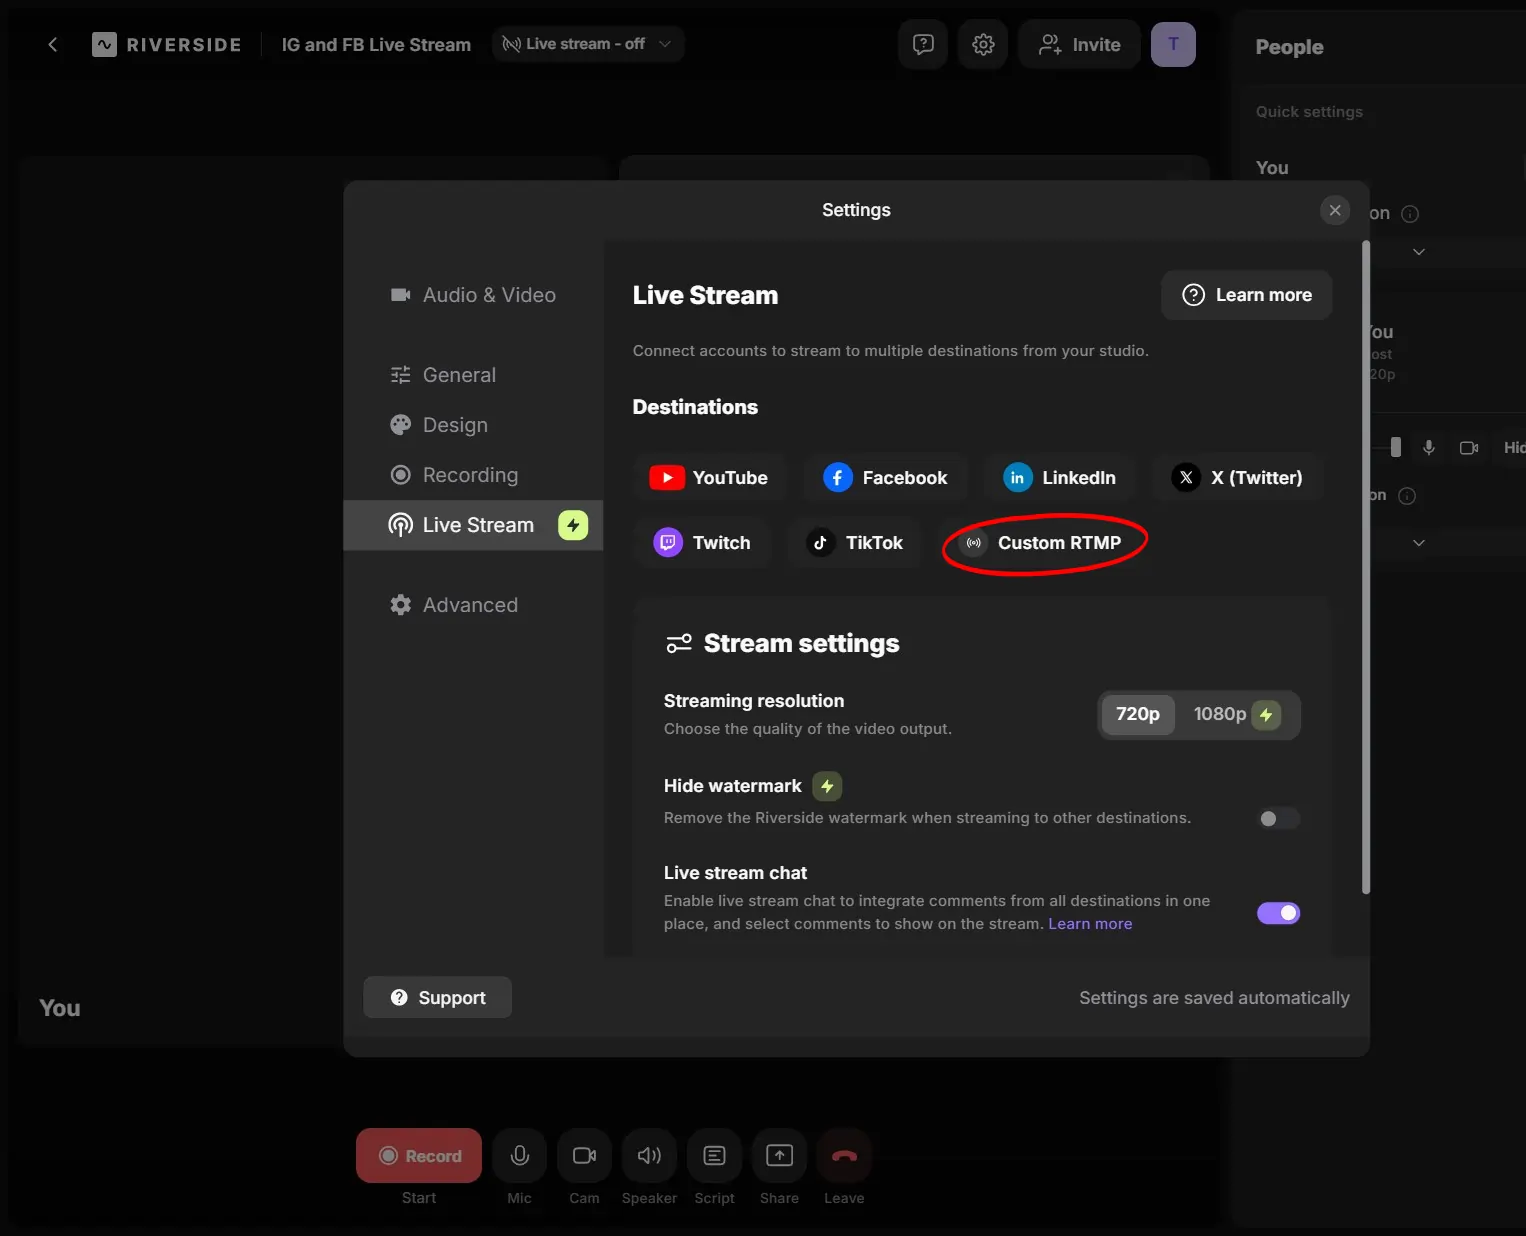Image resolution: width=1526 pixels, height=1236 pixels.
Task: Click the settings dialog scrollbar
Action: (1366, 567)
